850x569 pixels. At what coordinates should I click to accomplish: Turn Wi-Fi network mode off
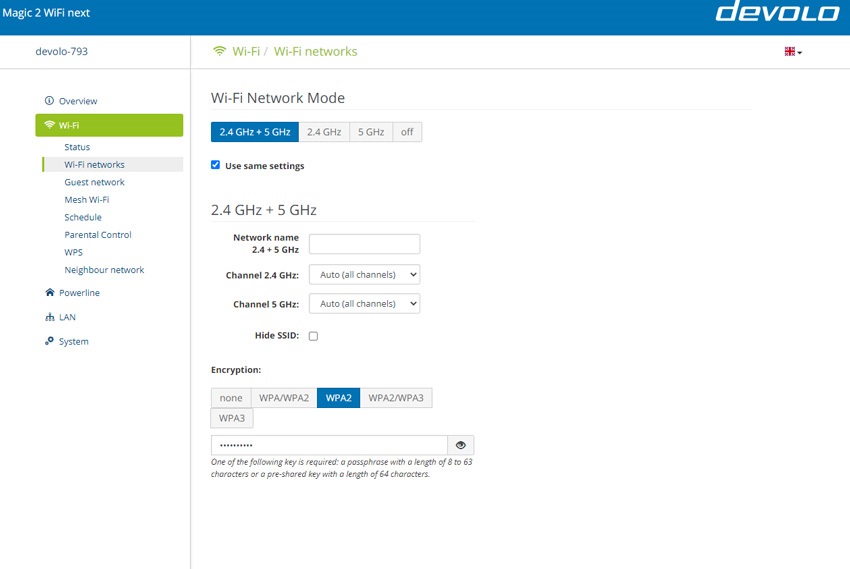pyautogui.click(x=407, y=132)
